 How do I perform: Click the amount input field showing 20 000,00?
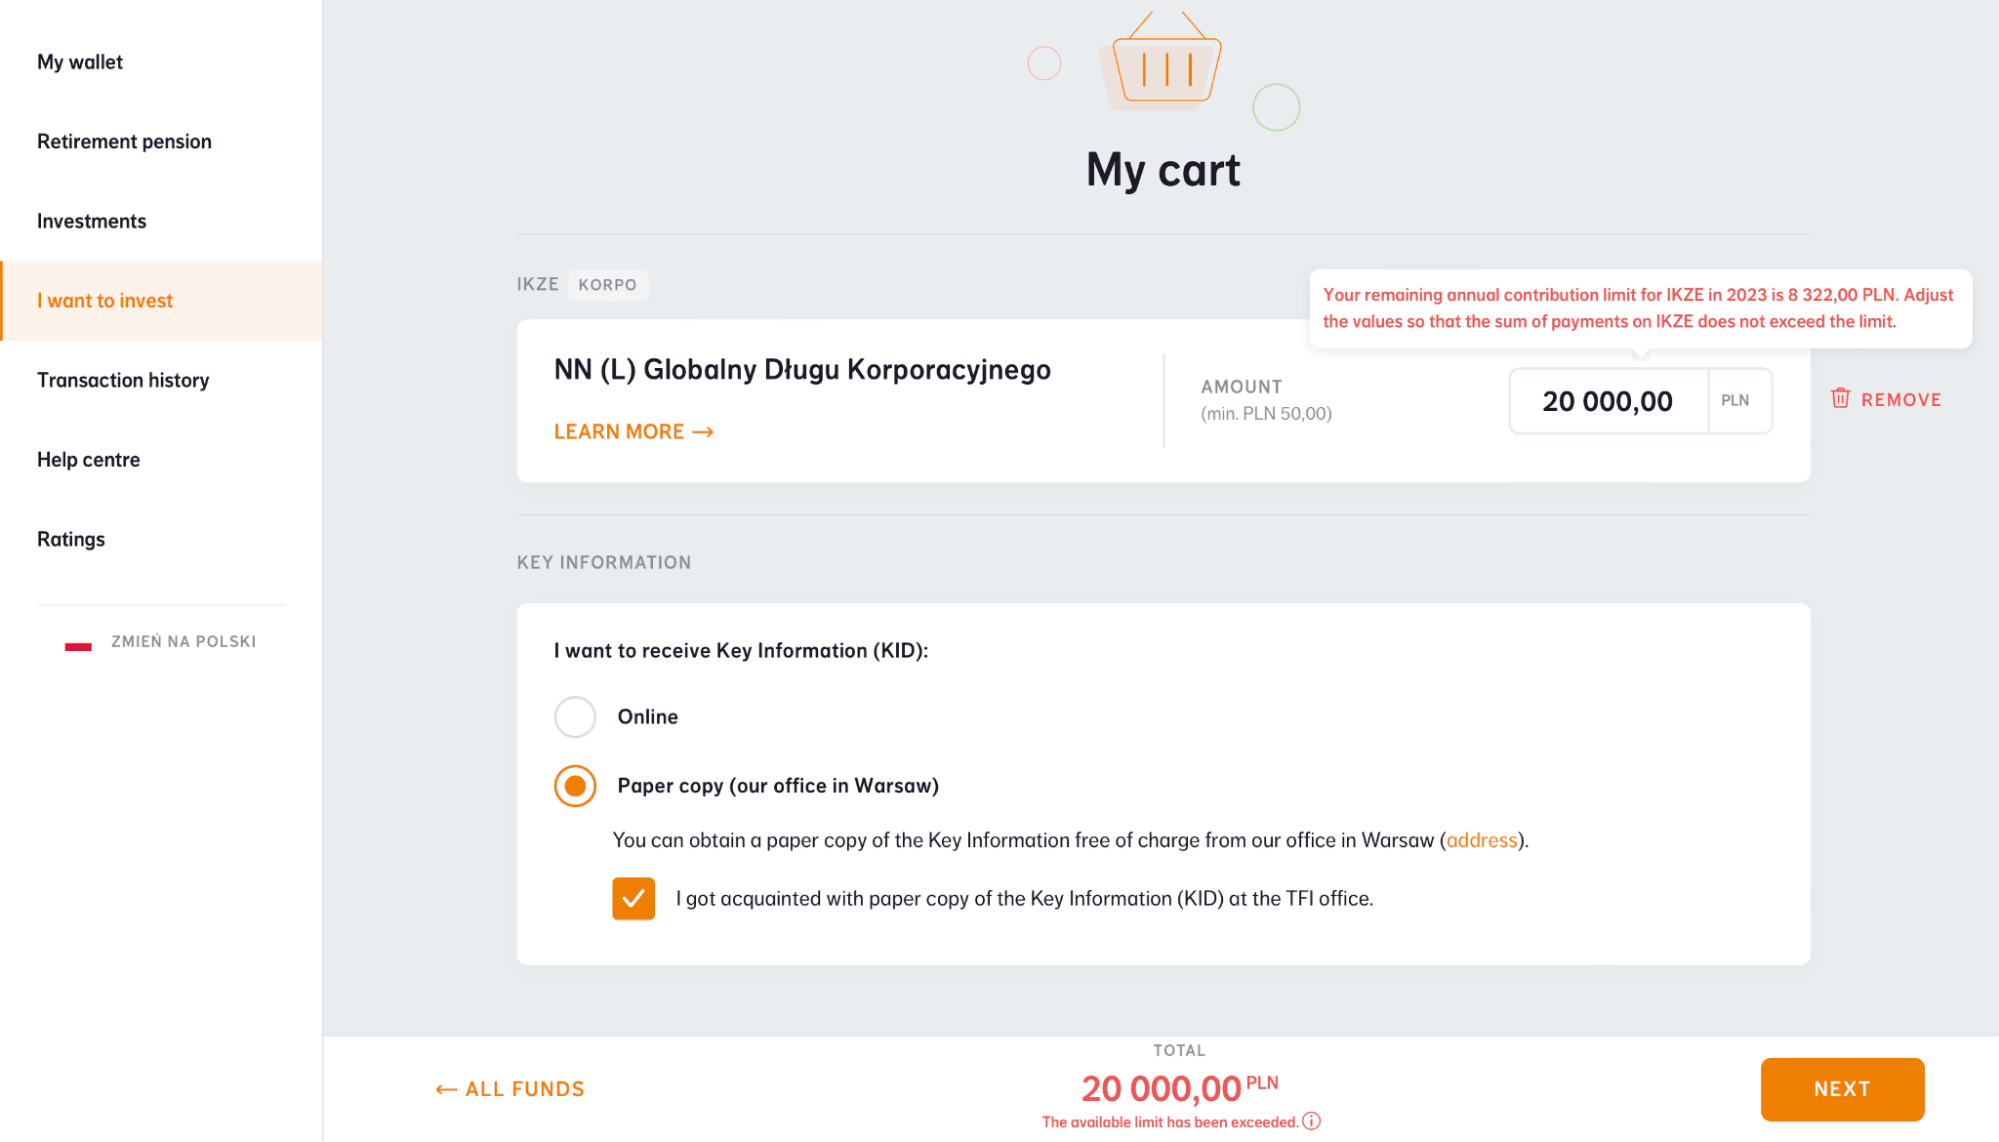[x=1607, y=401]
